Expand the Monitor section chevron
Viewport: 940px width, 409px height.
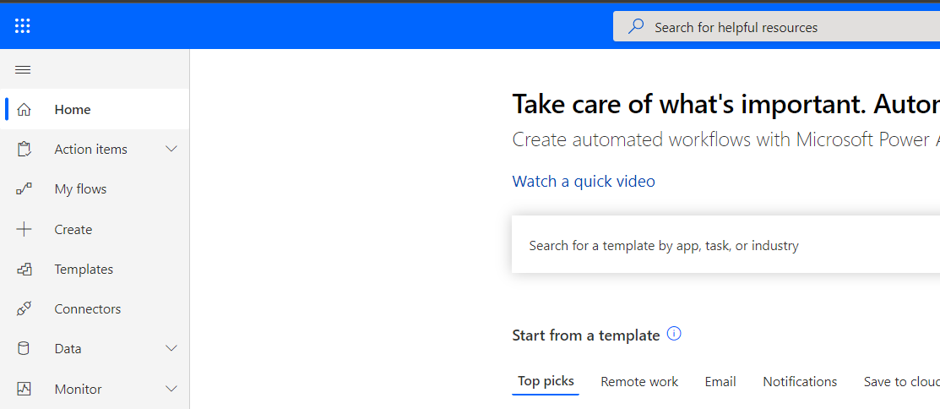pyautogui.click(x=171, y=389)
